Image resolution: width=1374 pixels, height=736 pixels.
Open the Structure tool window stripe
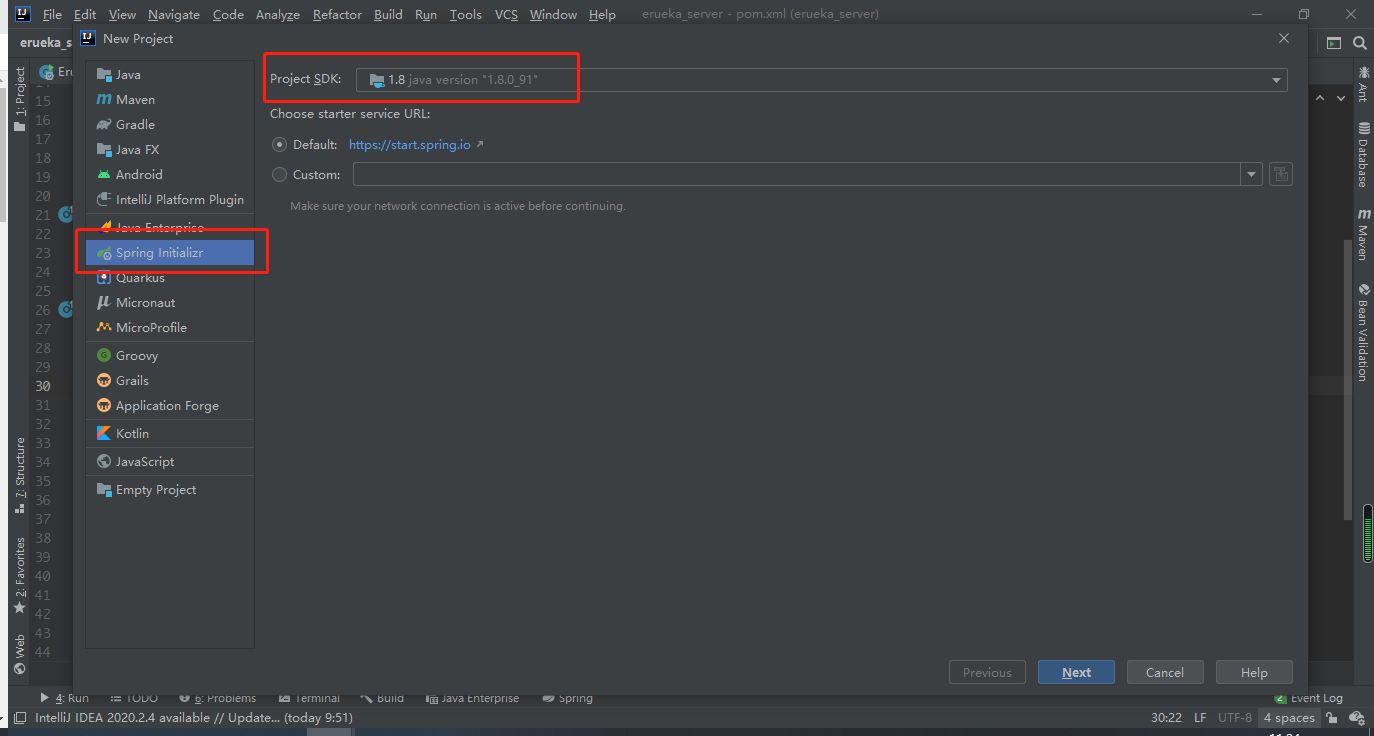point(19,475)
